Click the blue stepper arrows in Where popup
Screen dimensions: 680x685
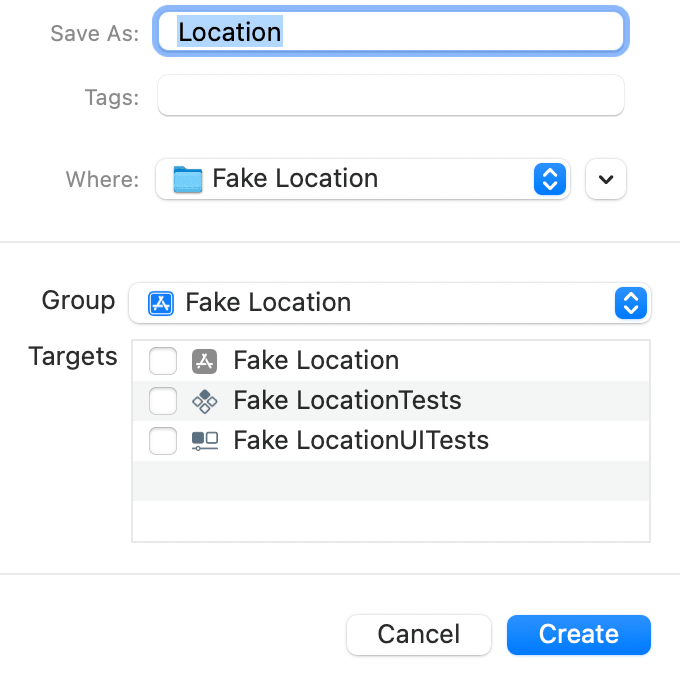(x=550, y=179)
